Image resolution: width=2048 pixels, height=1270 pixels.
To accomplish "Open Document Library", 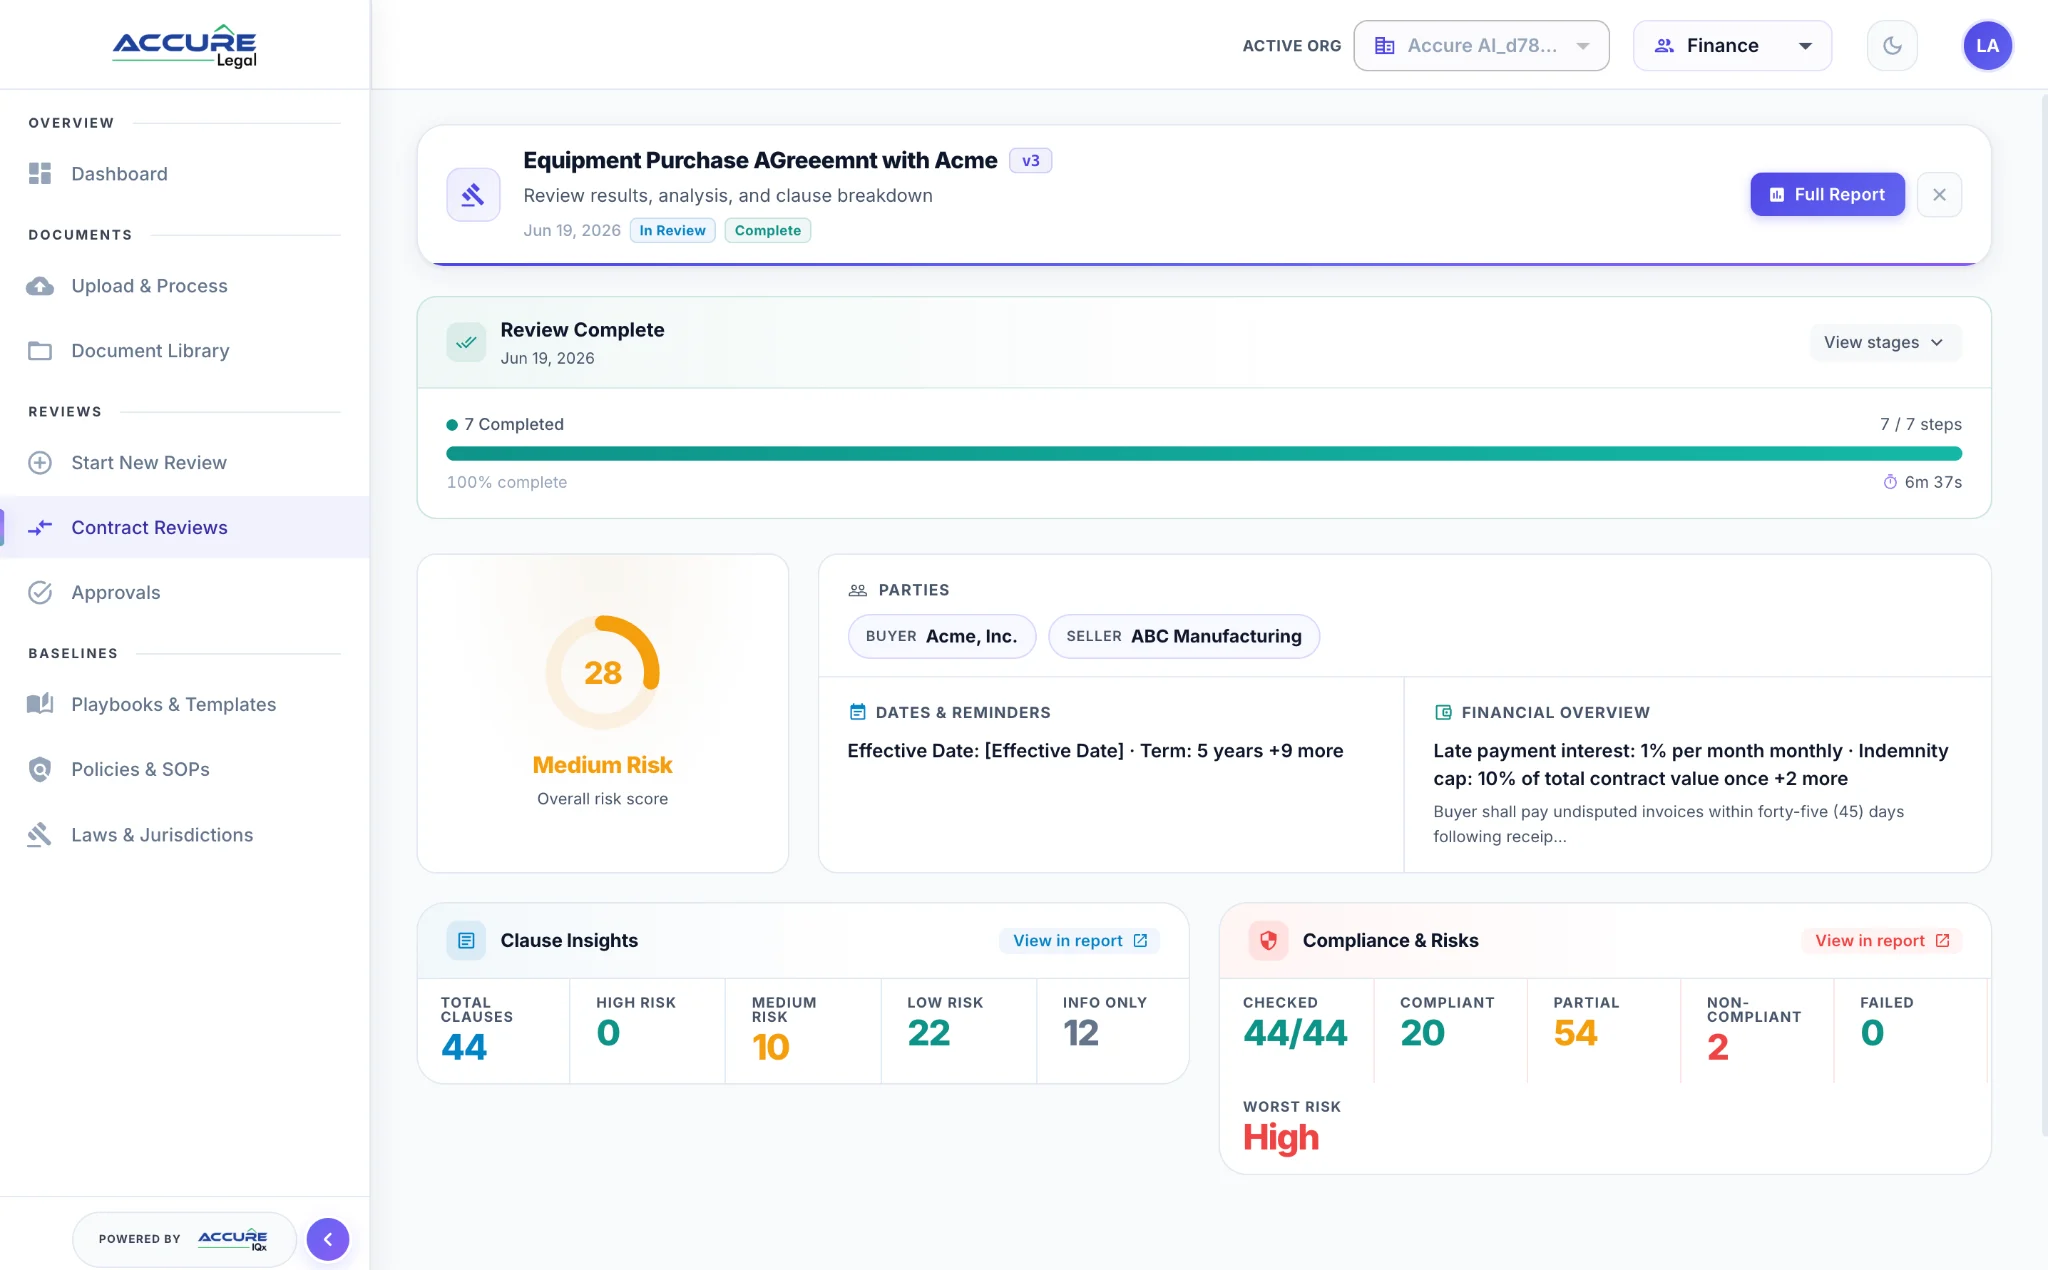I will pos(185,351).
